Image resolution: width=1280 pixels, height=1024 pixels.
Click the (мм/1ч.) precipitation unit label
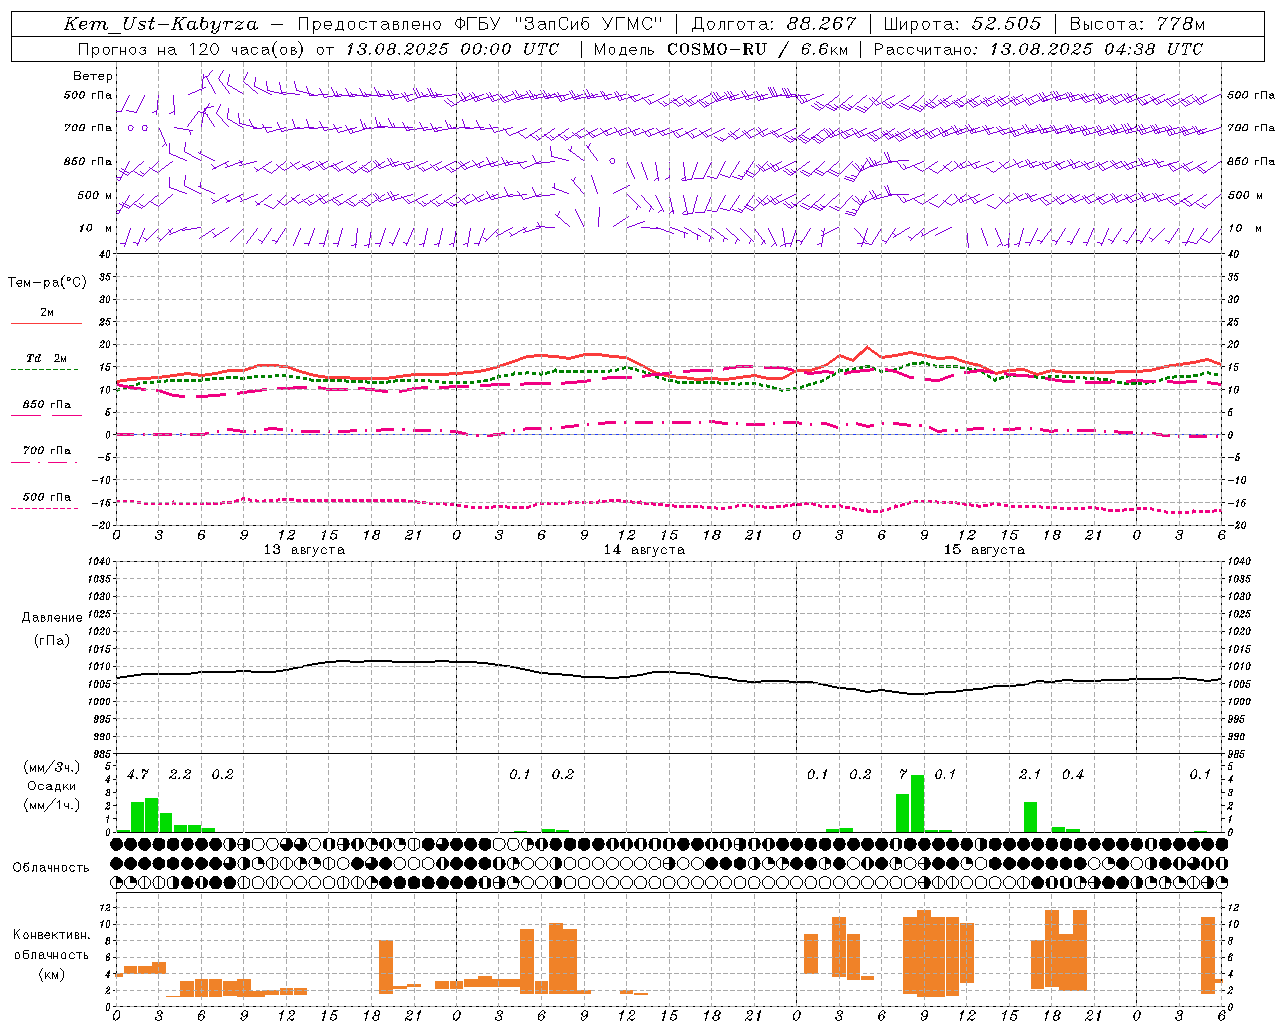click(52, 805)
